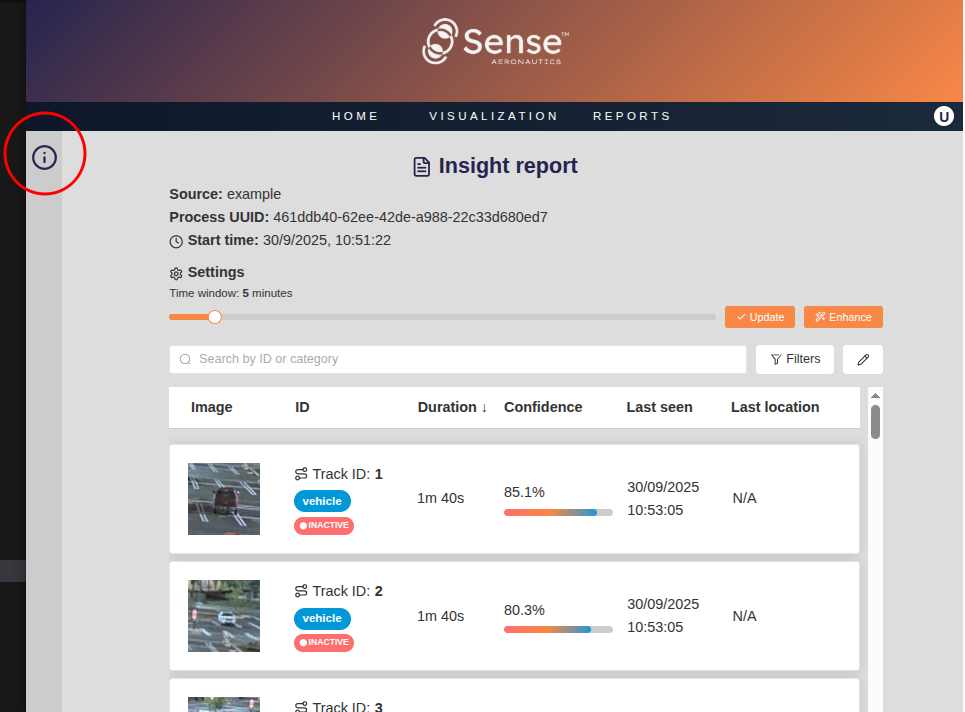Click the track icon beside Track ID 1
Image resolution: width=965 pixels, height=712 pixels.
(x=301, y=474)
